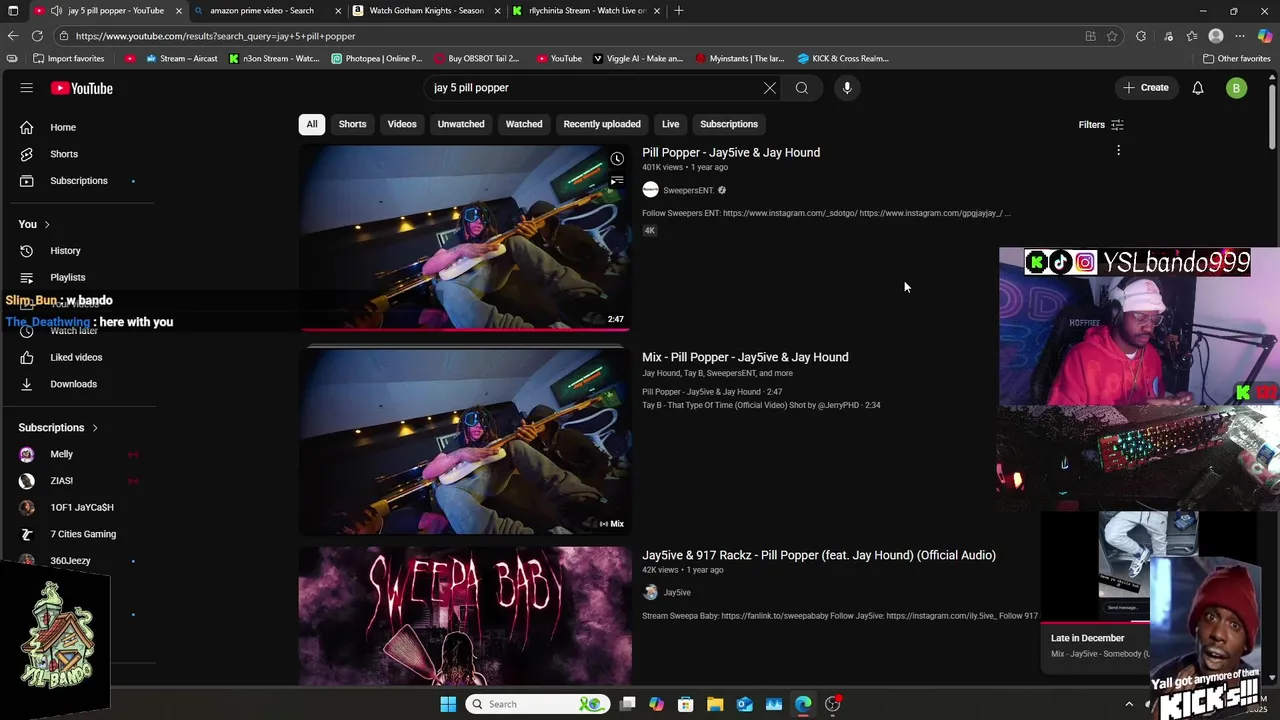Open SweepersENT. channel link
The width and height of the screenshot is (1280, 720).
pyautogui.click(x=688, y=190)
